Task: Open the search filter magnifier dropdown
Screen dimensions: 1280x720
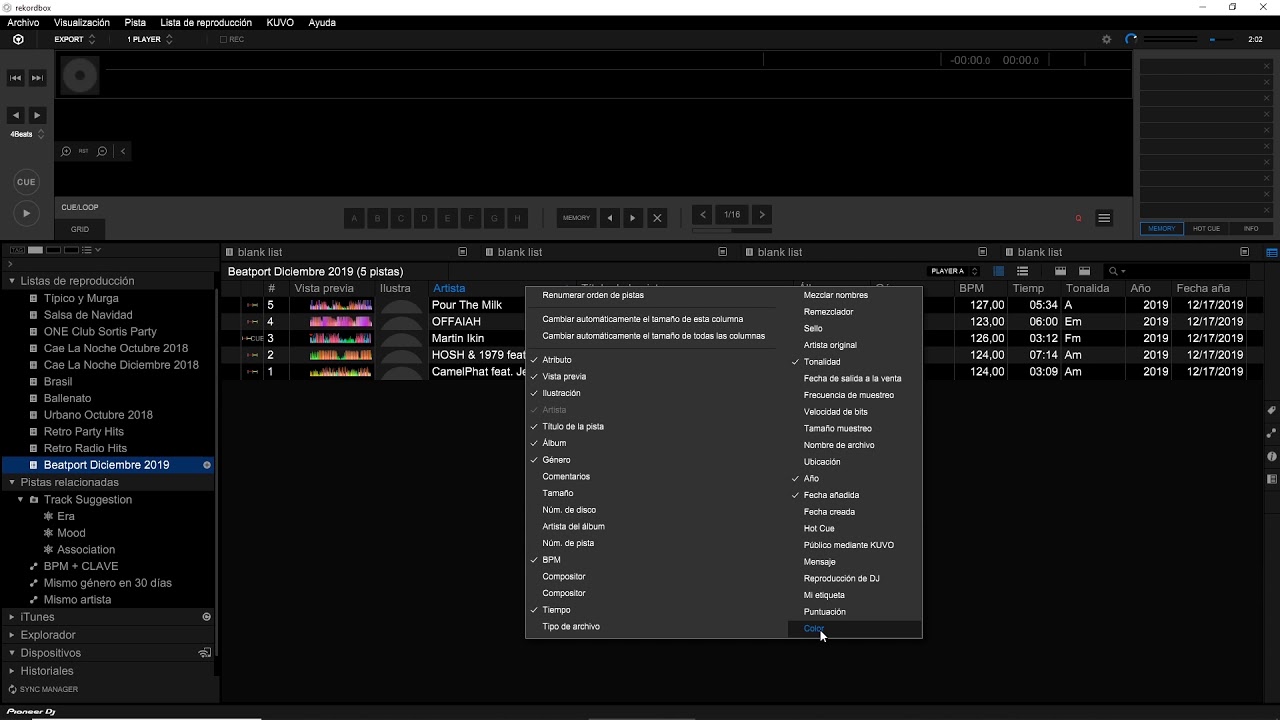Action: (x=1116, y=271)
